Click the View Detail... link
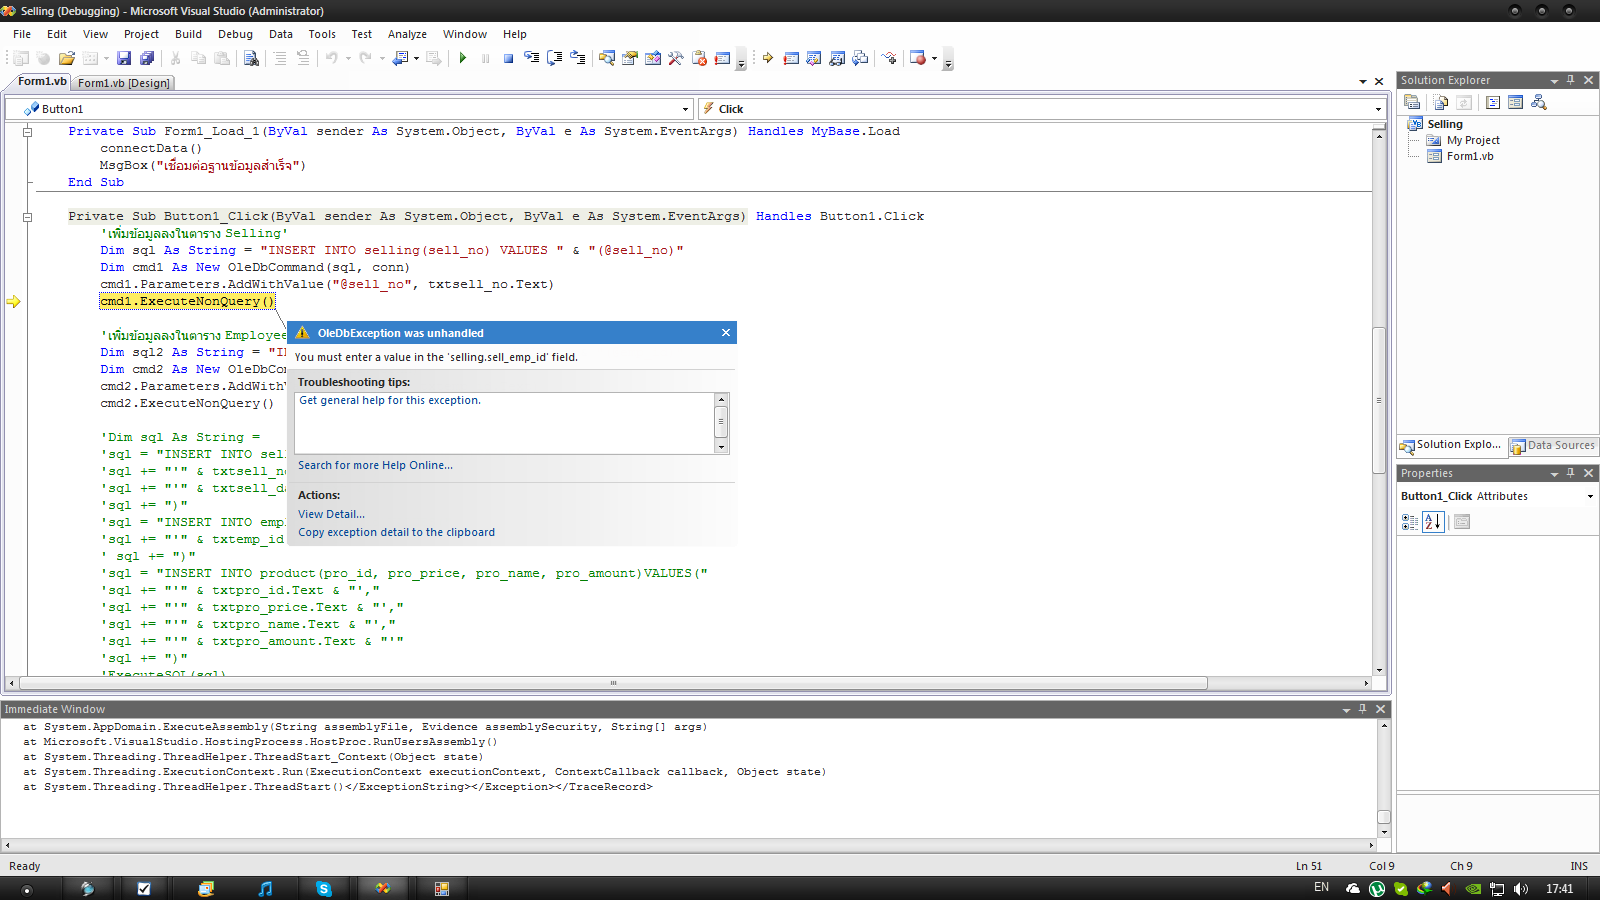 pos(331,514)
